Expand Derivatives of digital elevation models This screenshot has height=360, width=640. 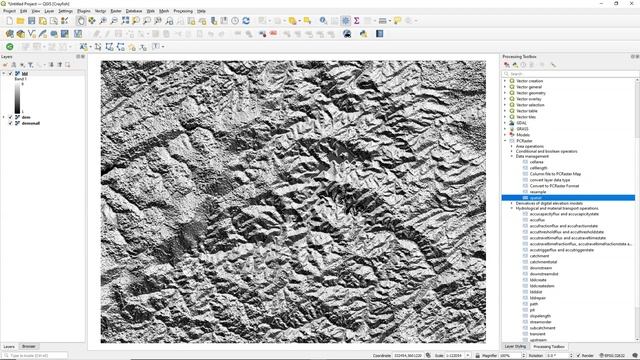[512, 203]
